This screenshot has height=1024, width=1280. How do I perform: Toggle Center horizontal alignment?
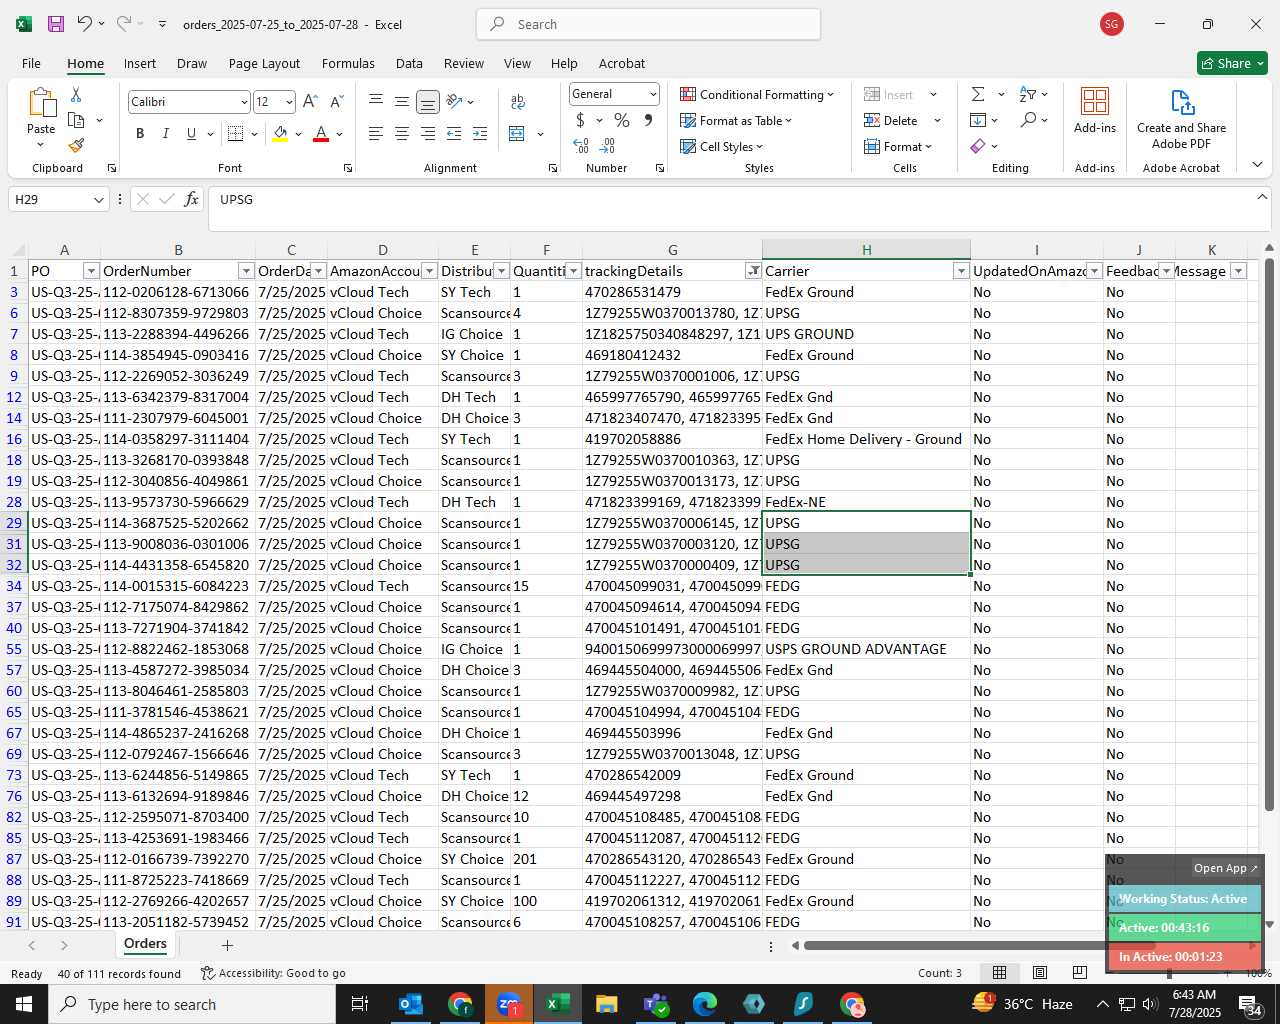(402, 134)
